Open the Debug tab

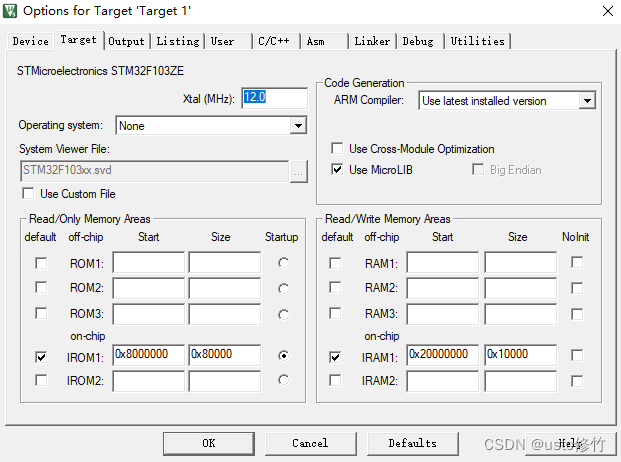pos(420,41)
